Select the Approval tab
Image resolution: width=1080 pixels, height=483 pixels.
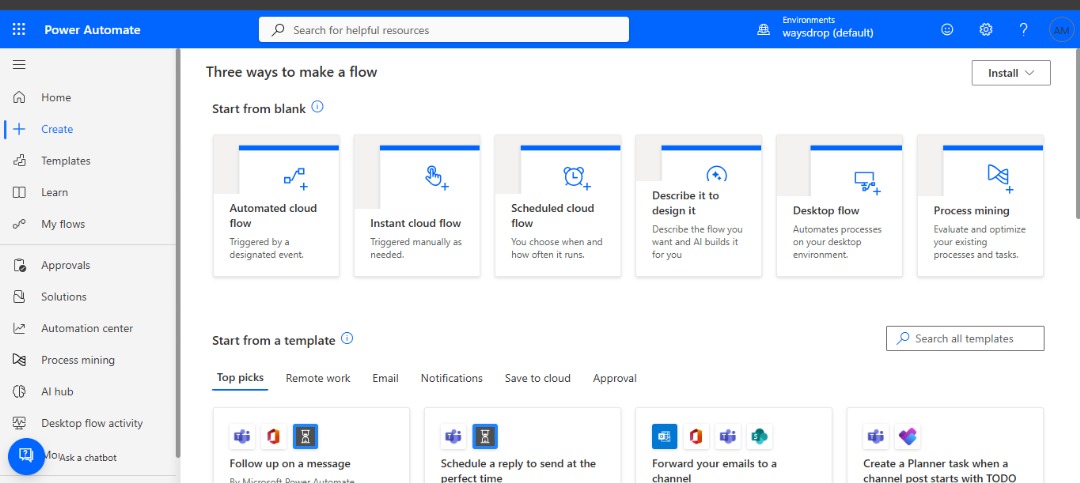(x=614, y=378)
